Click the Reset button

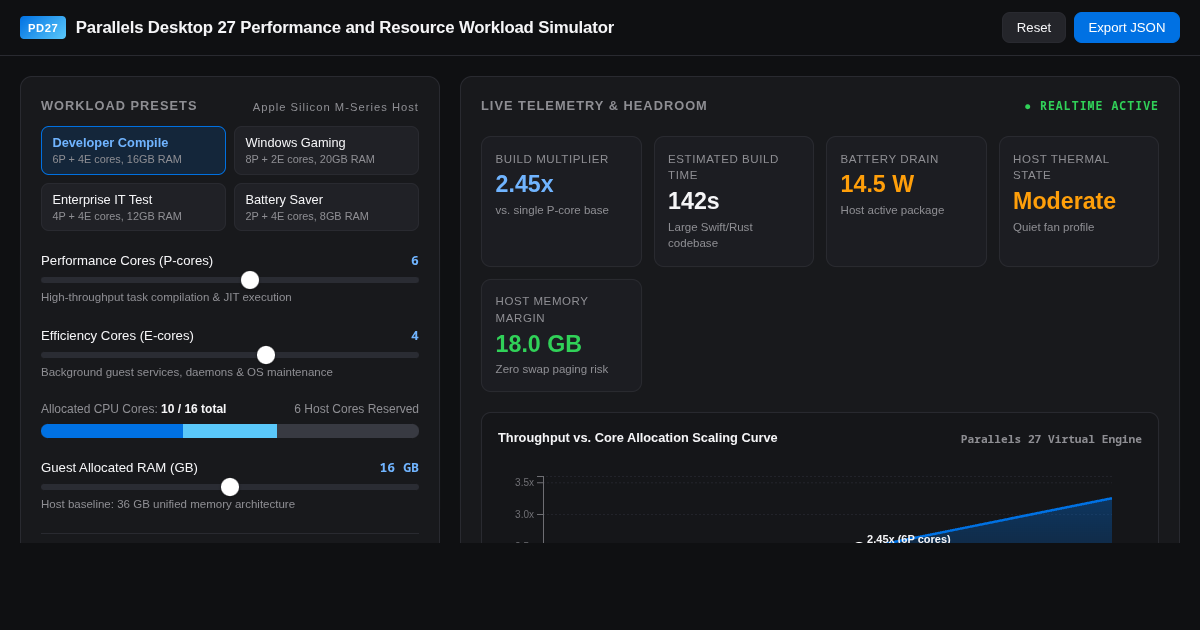(x=1034, y=28)
